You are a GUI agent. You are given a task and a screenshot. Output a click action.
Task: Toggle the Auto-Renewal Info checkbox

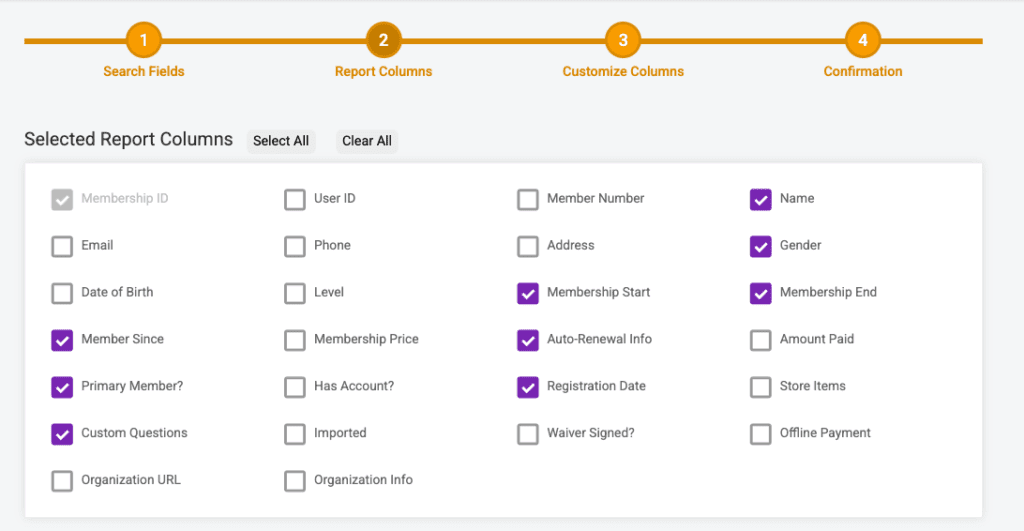[528, 340]
